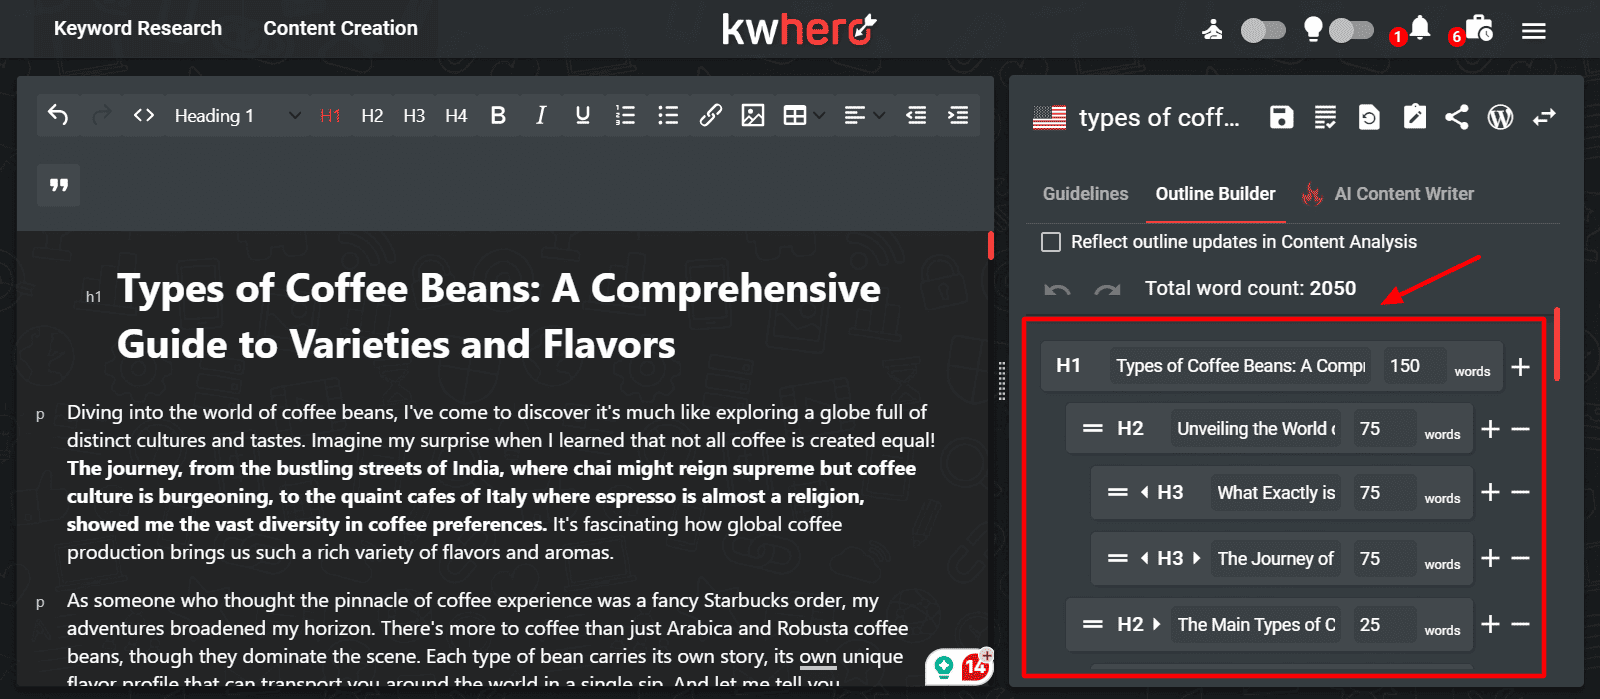This screenshot has height=699, width=1600.
Task: Open the Keyword Research menu
Action: [138, 29]
